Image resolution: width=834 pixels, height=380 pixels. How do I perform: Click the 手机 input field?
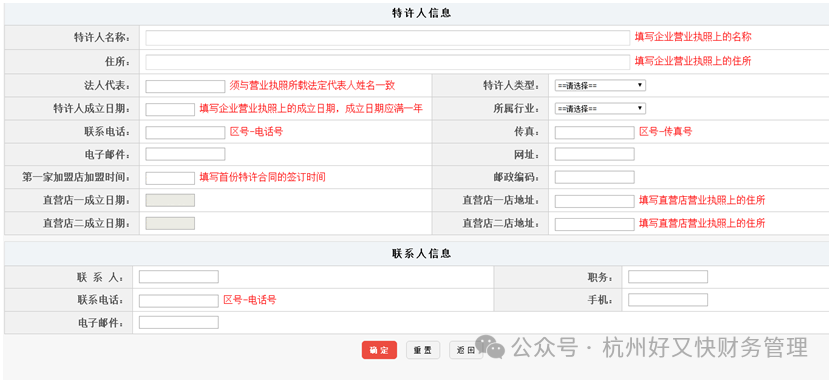click(668, 300)
